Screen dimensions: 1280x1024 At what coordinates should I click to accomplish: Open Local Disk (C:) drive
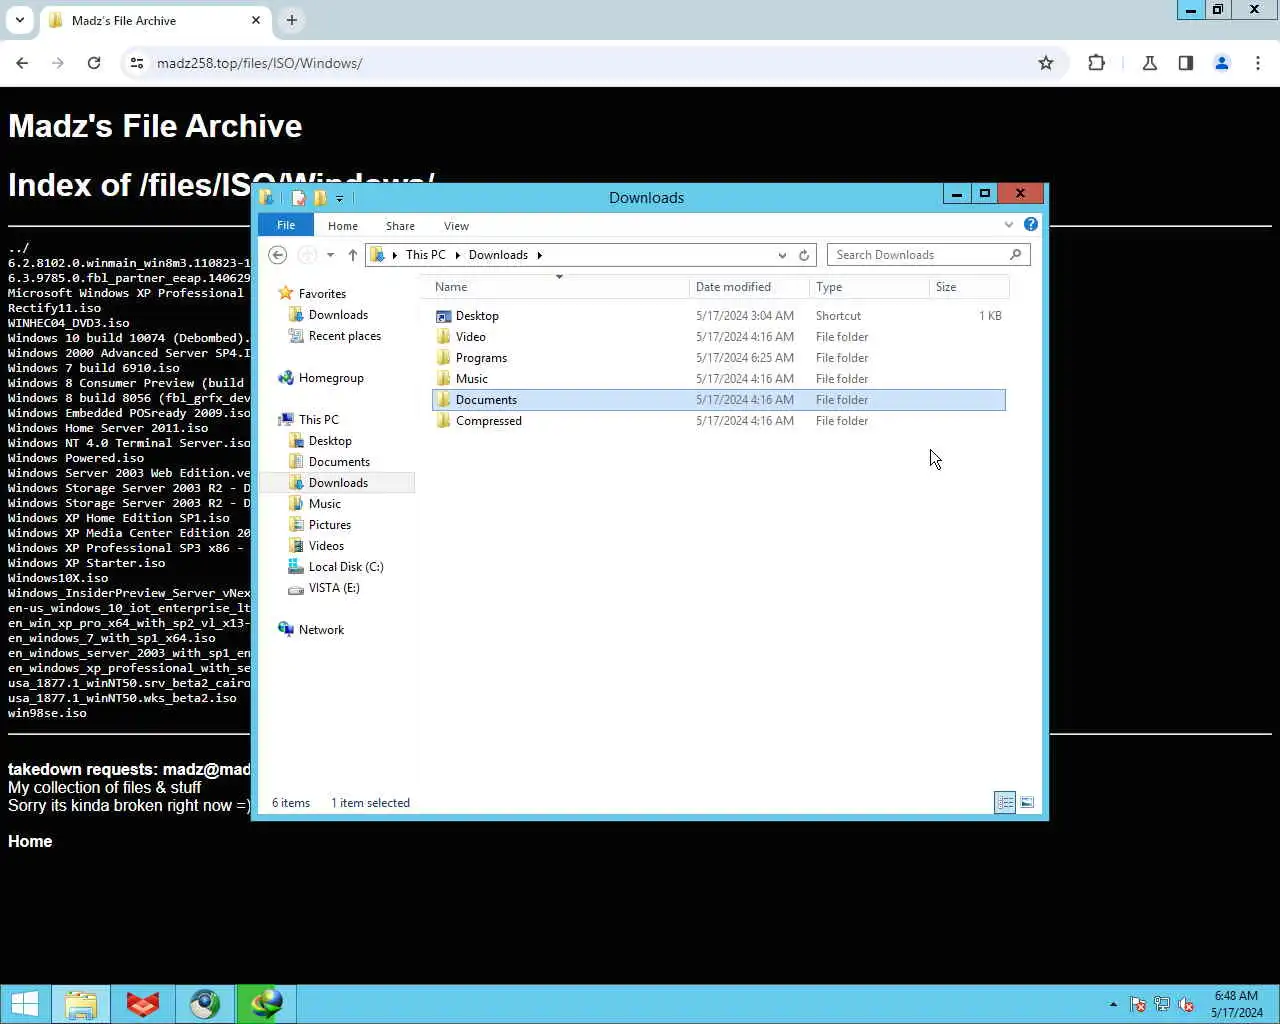click(346, 567)
